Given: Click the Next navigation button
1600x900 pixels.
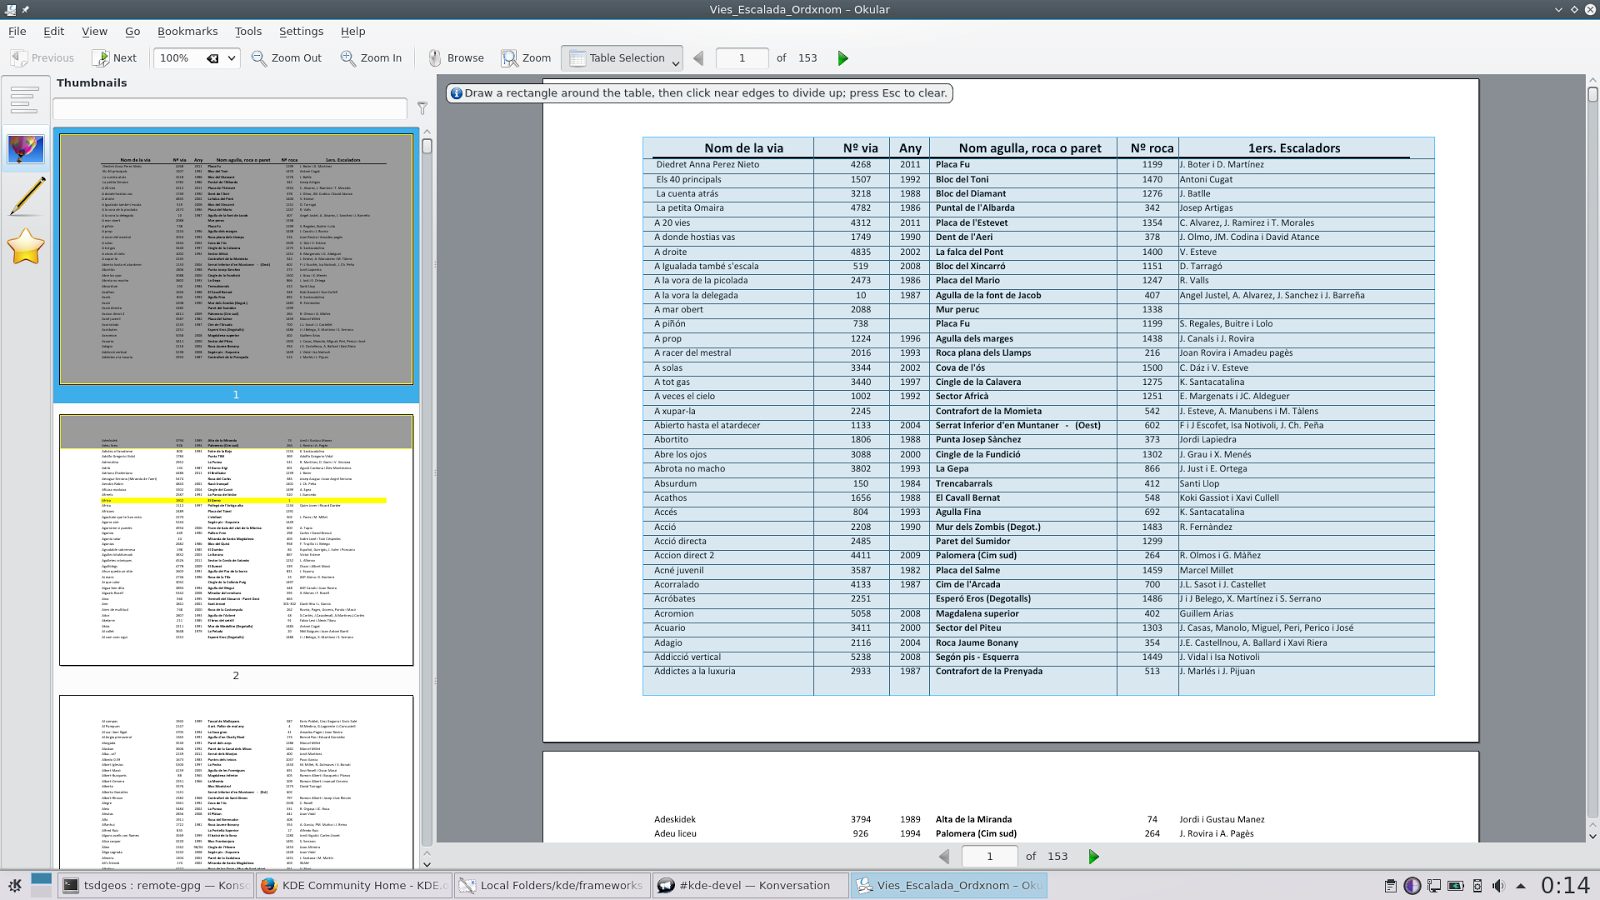Looking at the screenshot, I should [x=113, y=58].
